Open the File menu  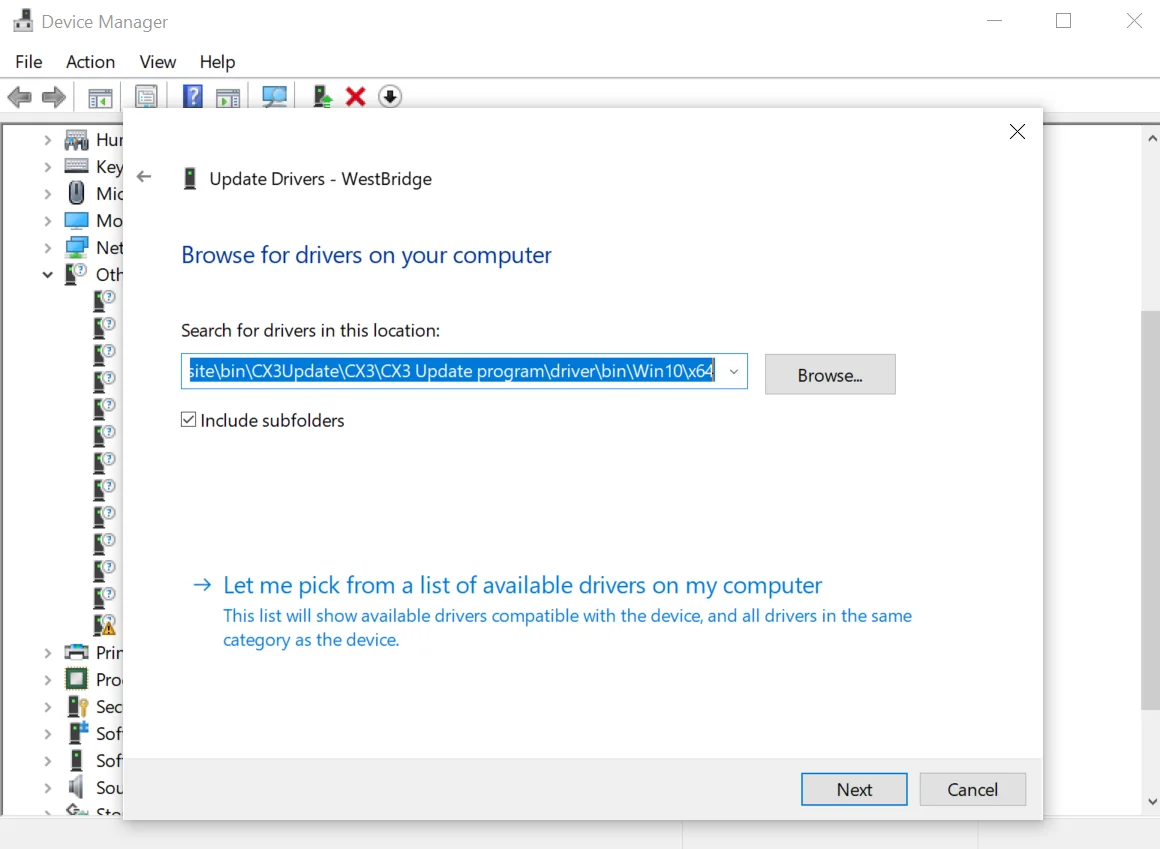29,62
